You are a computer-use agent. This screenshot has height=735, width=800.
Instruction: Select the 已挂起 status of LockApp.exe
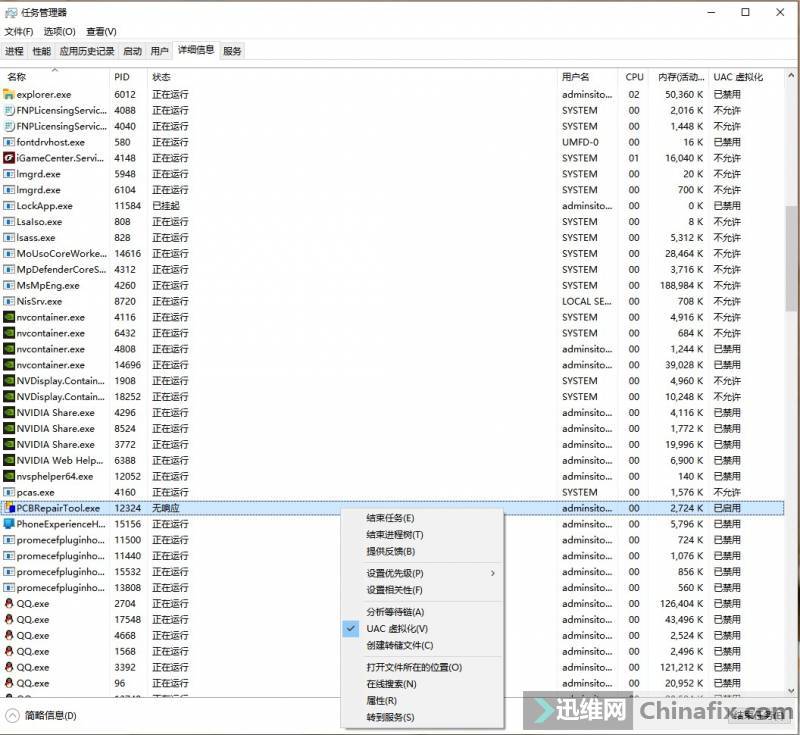pos(166,206)
